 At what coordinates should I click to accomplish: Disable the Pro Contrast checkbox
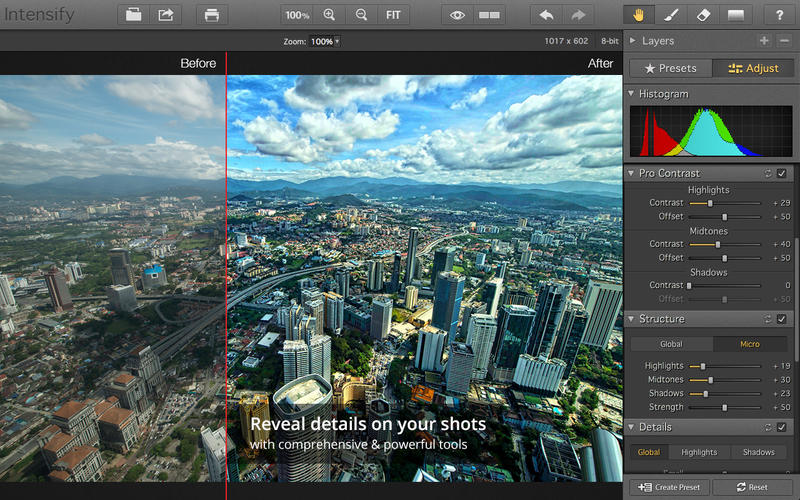click(x=782, y=174)
